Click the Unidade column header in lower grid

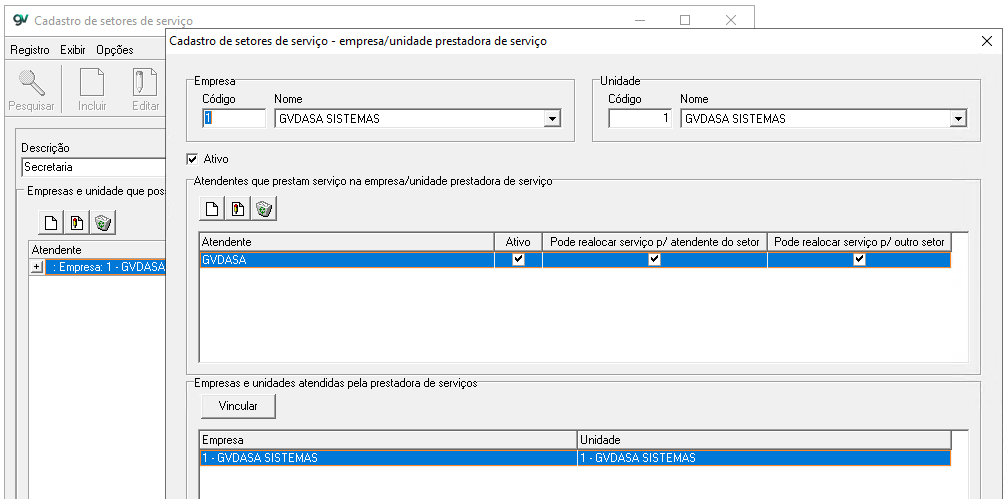[764, 440]
